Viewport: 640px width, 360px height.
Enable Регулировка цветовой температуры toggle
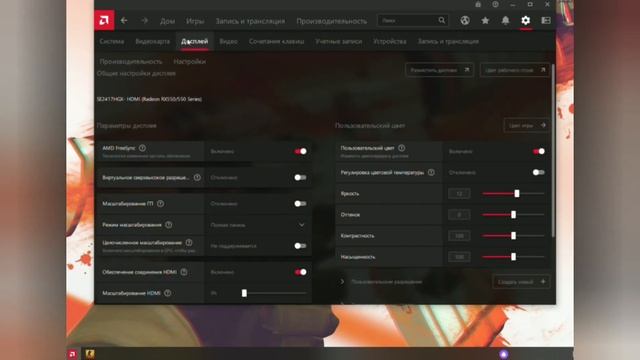pyautogui.click(x=539, y=172)
